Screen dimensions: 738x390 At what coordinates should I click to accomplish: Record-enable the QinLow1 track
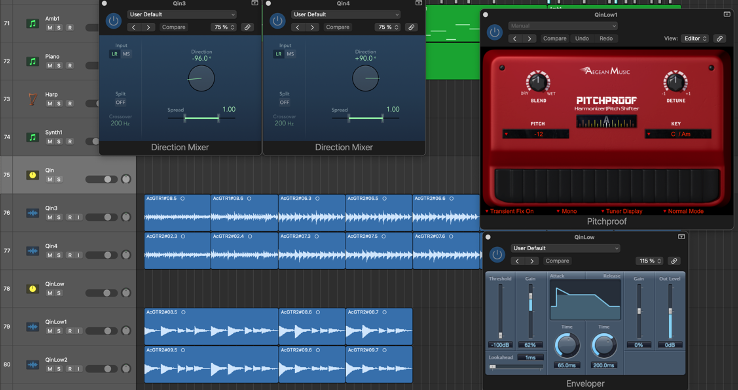pos(70,331)
